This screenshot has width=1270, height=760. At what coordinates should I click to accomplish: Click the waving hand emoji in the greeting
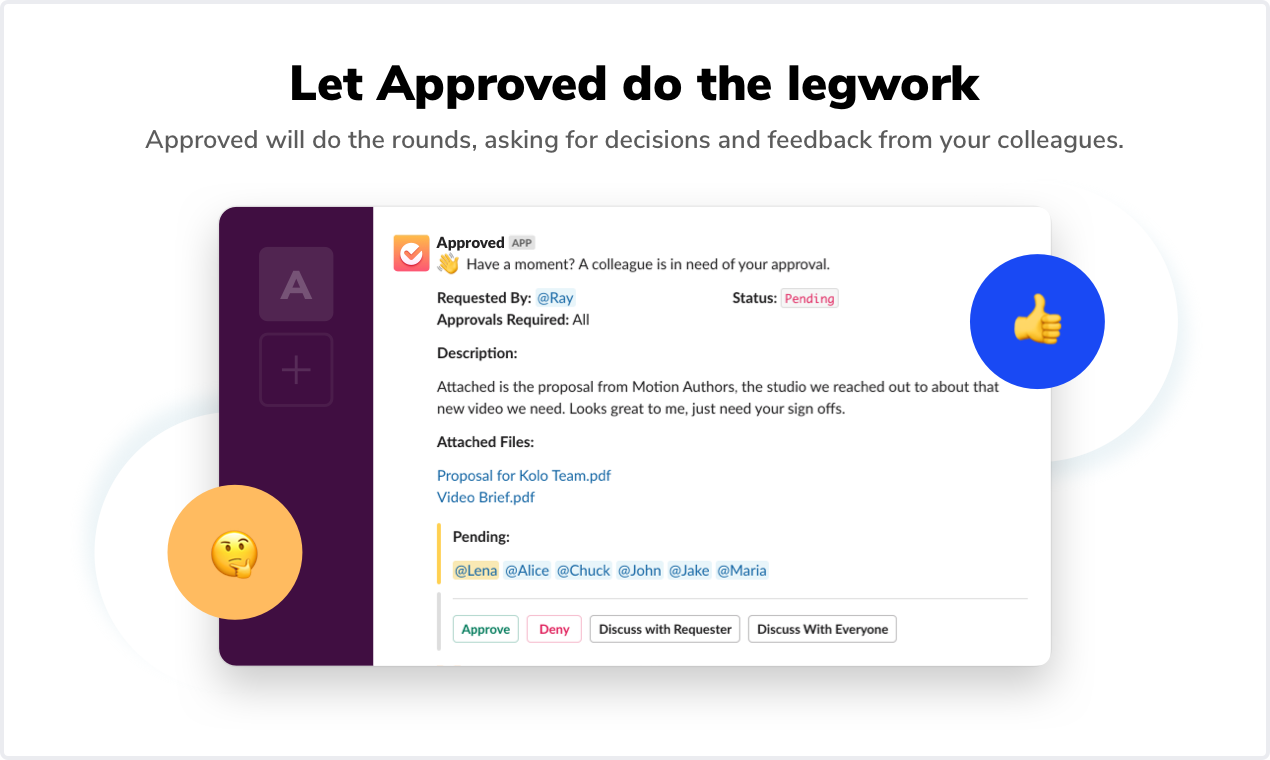[x=447, y=263]
